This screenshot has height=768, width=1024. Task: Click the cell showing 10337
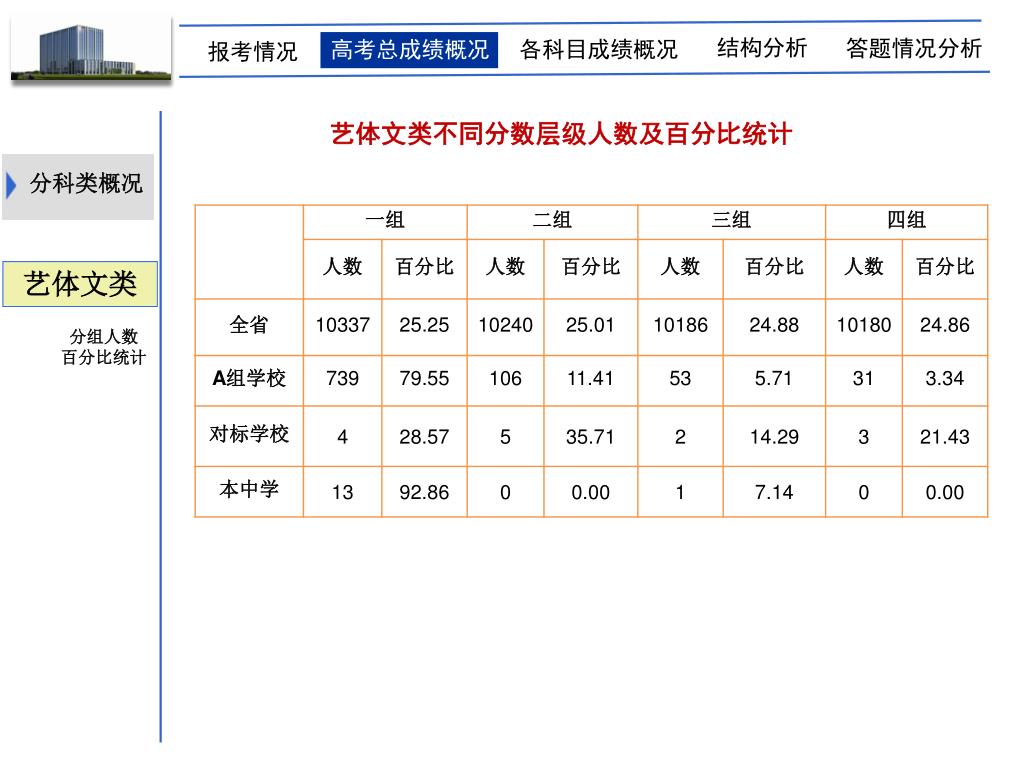(x=343, y=325)
